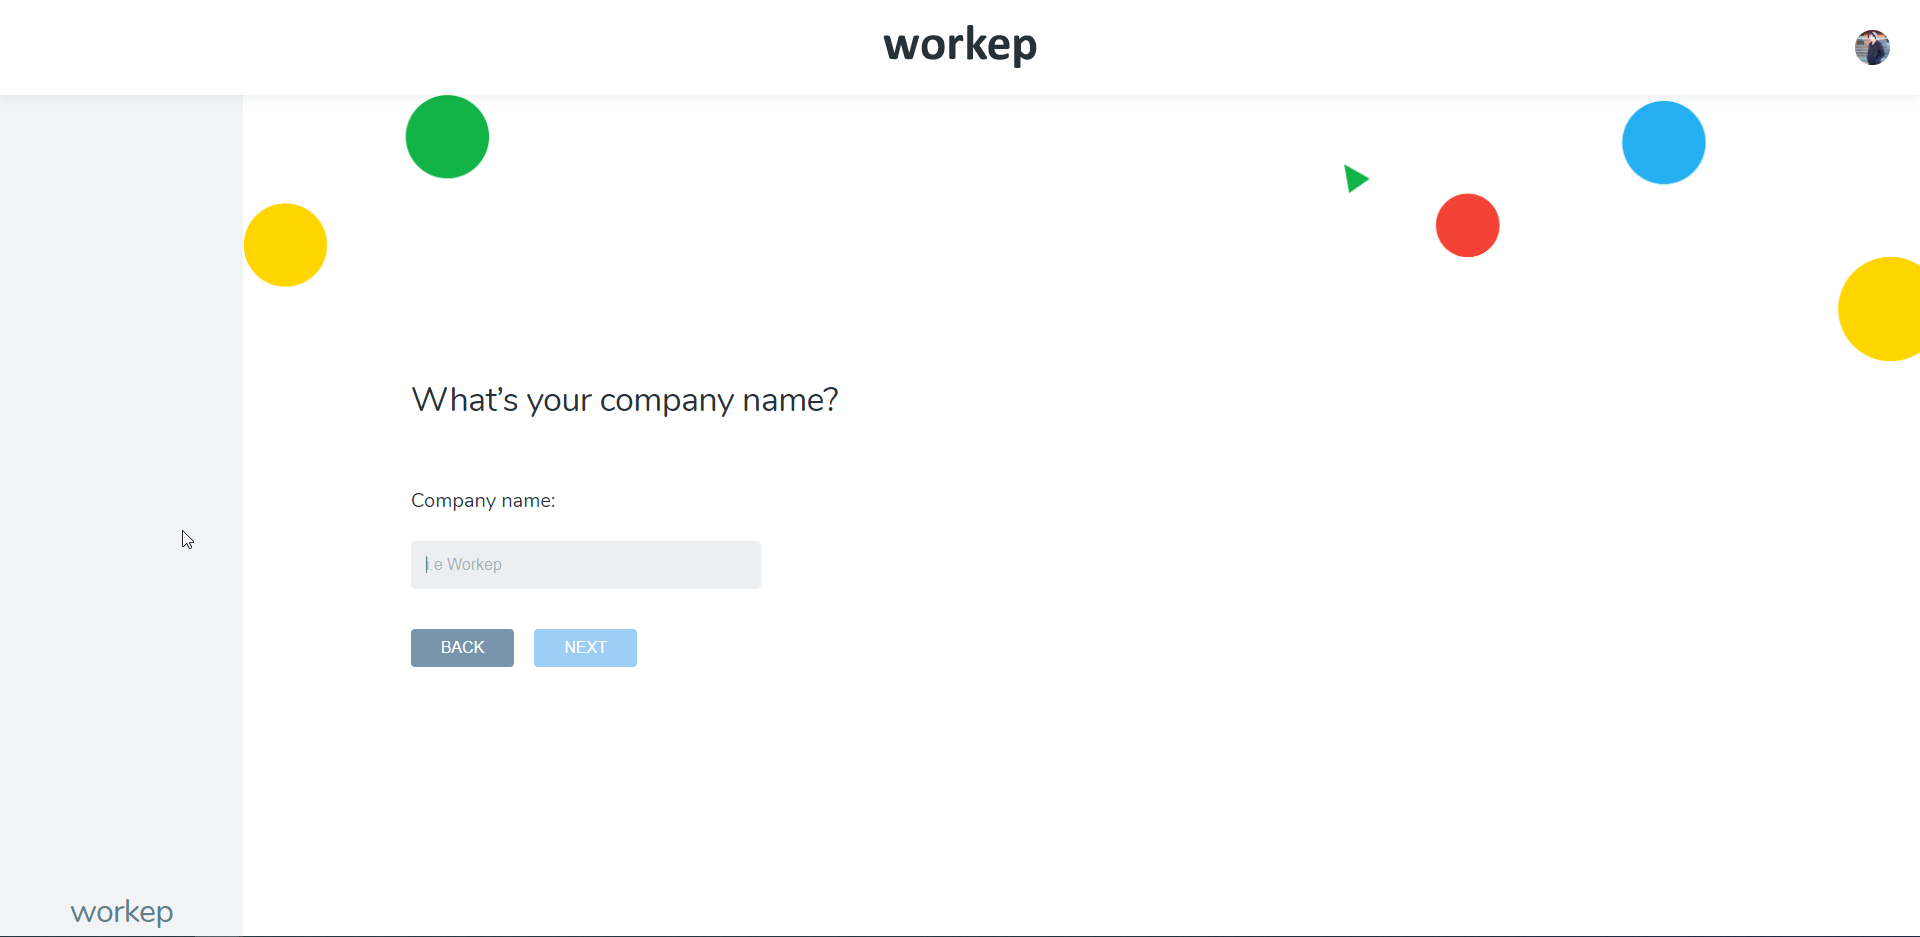The width and height of the screenshot is (1920, 937).
Task: Click the "Company name:" field label
Action: coord(483,500)
